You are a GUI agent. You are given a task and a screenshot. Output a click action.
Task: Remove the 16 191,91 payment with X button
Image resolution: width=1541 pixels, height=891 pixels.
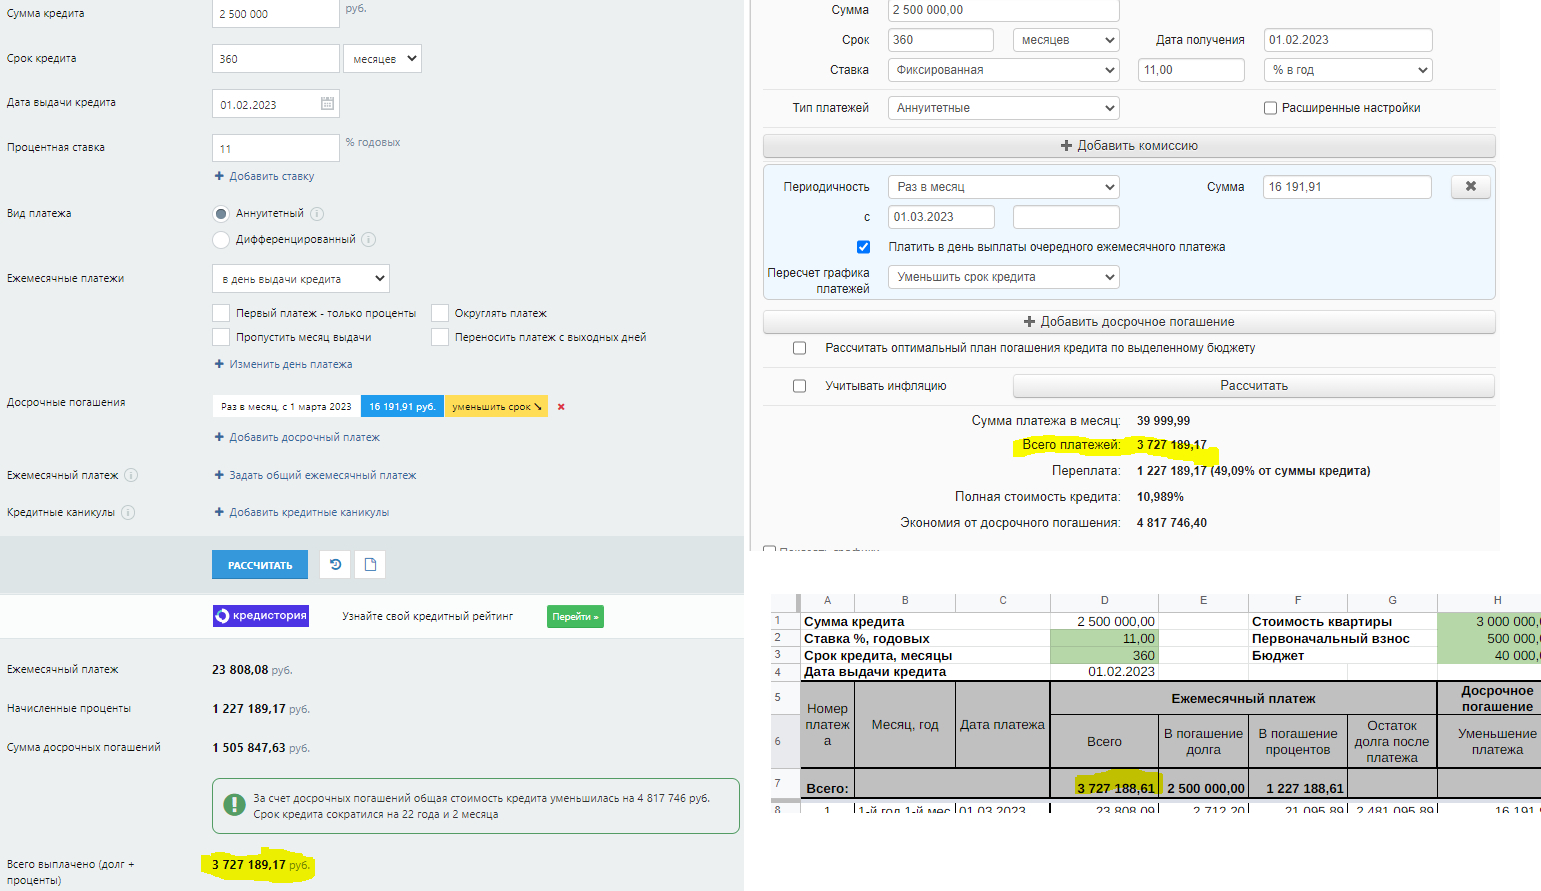(x=1470, y=187)
